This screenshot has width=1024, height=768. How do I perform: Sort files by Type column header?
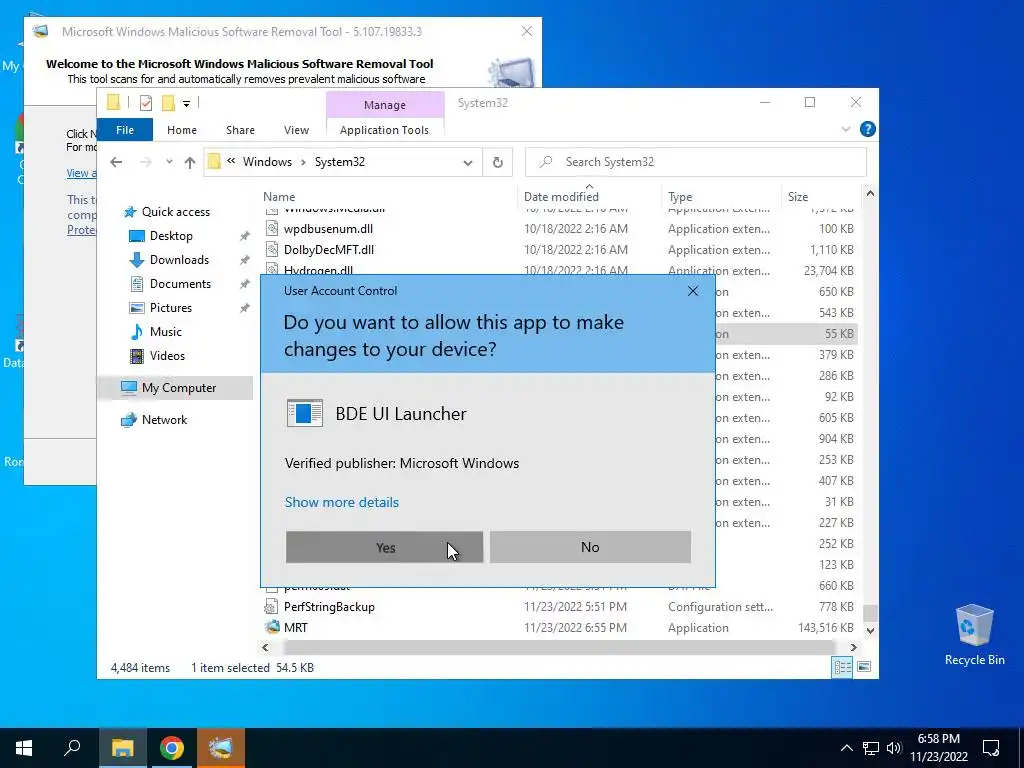[680, 197]
